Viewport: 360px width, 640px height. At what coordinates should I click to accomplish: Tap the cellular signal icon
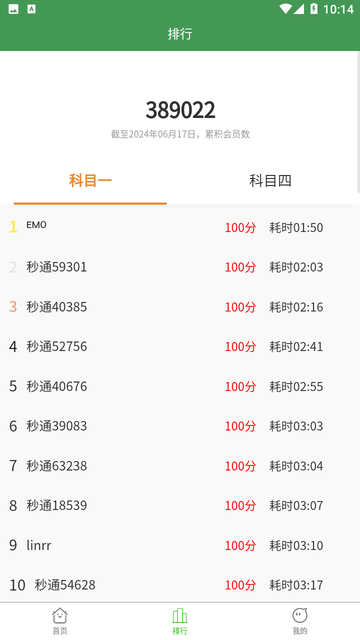click(299, 9)
